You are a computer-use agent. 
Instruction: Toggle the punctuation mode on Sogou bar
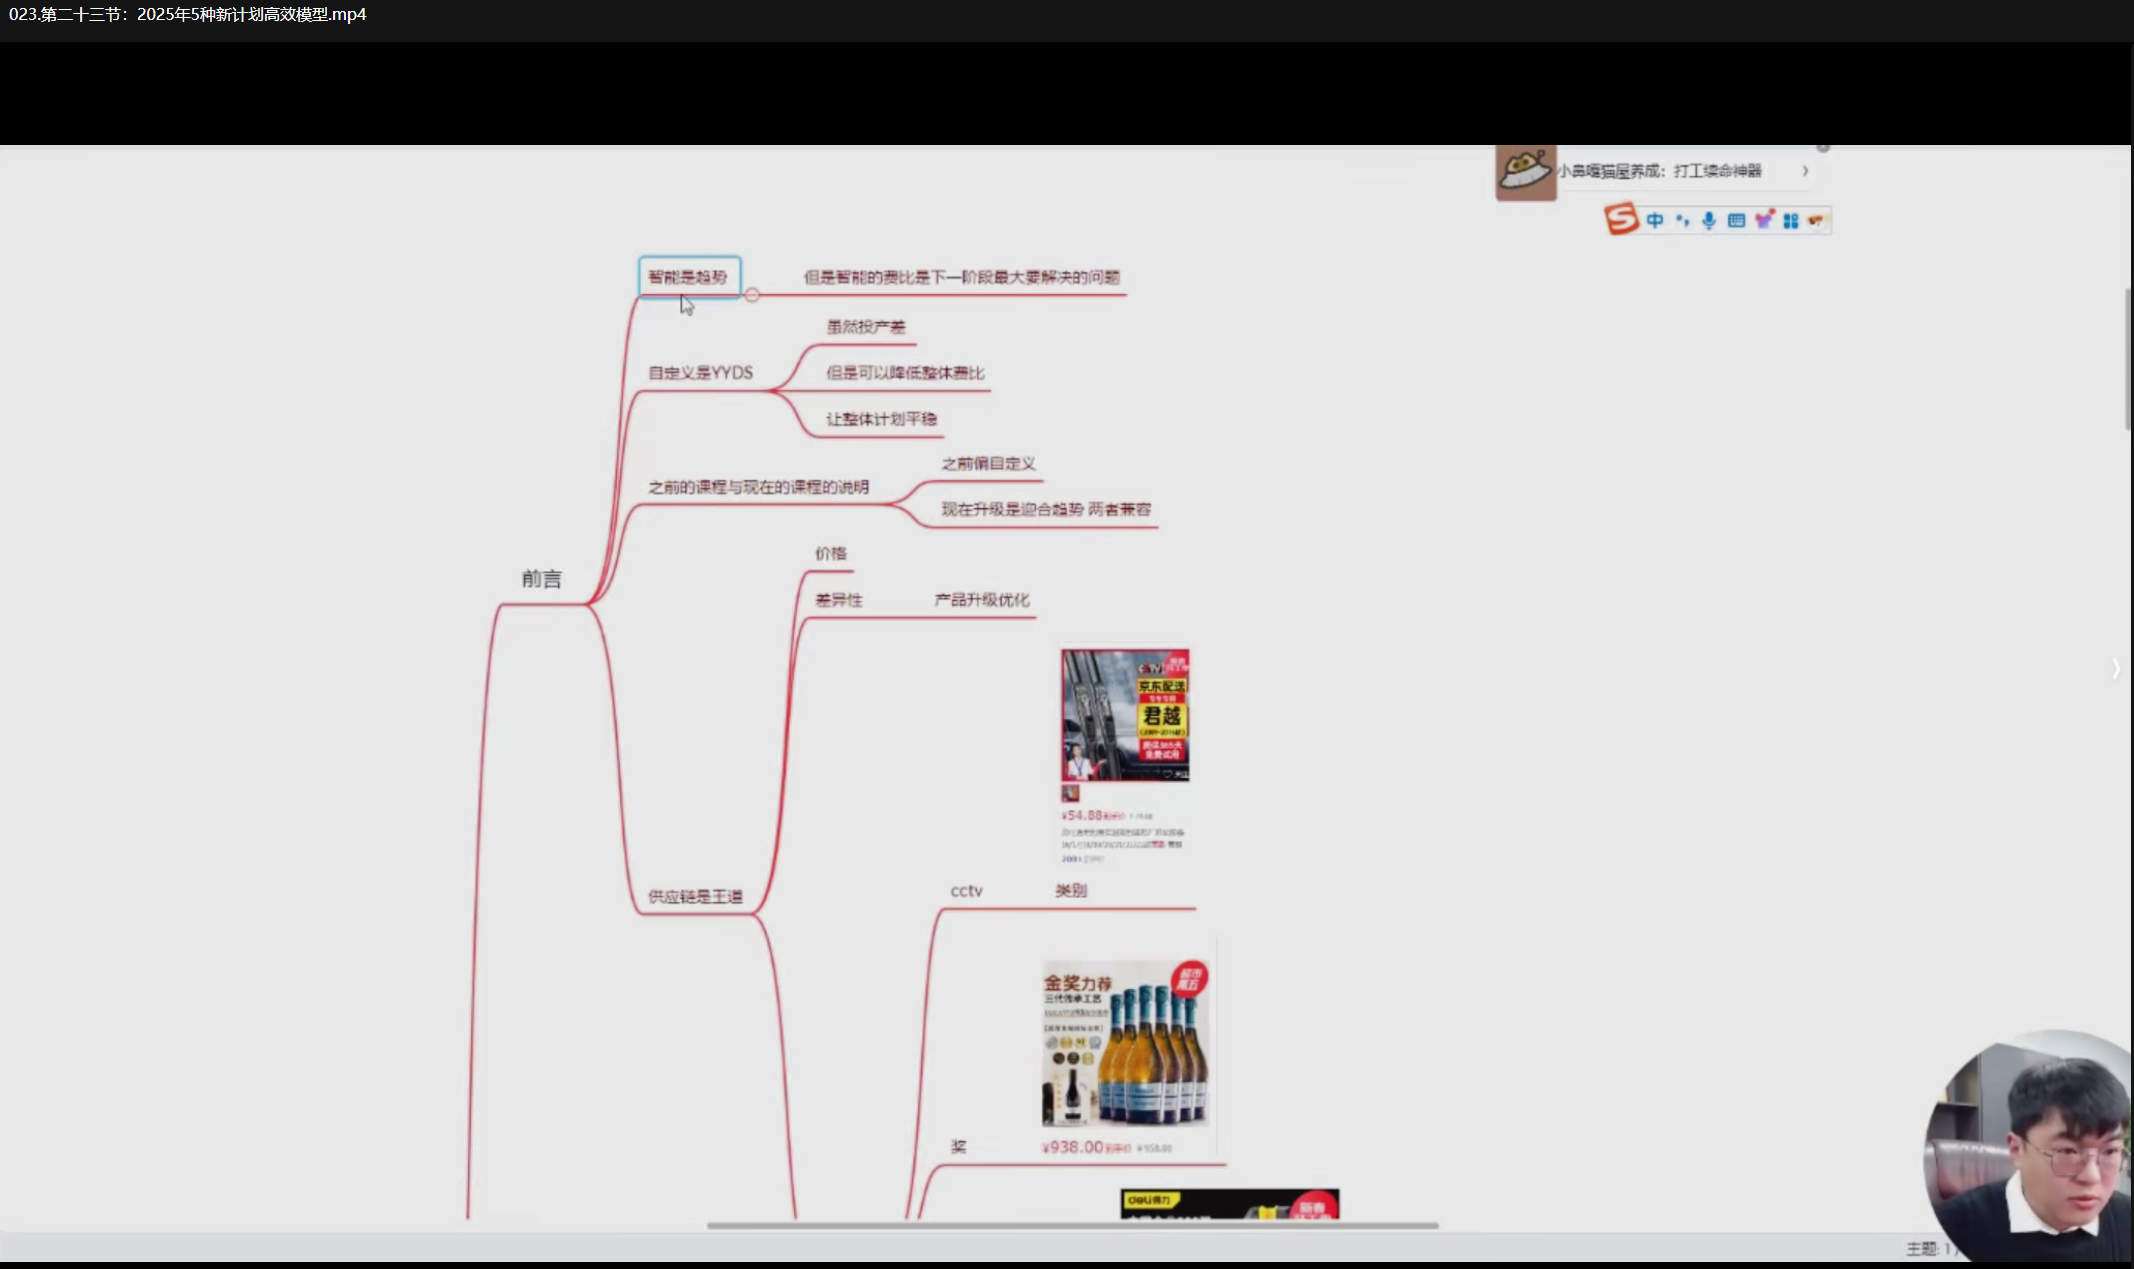coord(1682,220)
